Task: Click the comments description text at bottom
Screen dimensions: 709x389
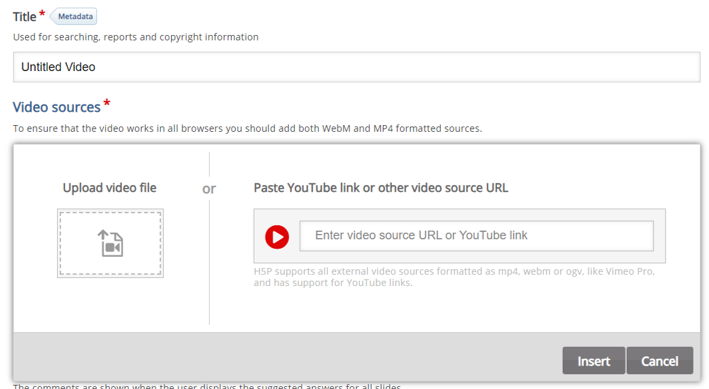Action: click(207, 386)
